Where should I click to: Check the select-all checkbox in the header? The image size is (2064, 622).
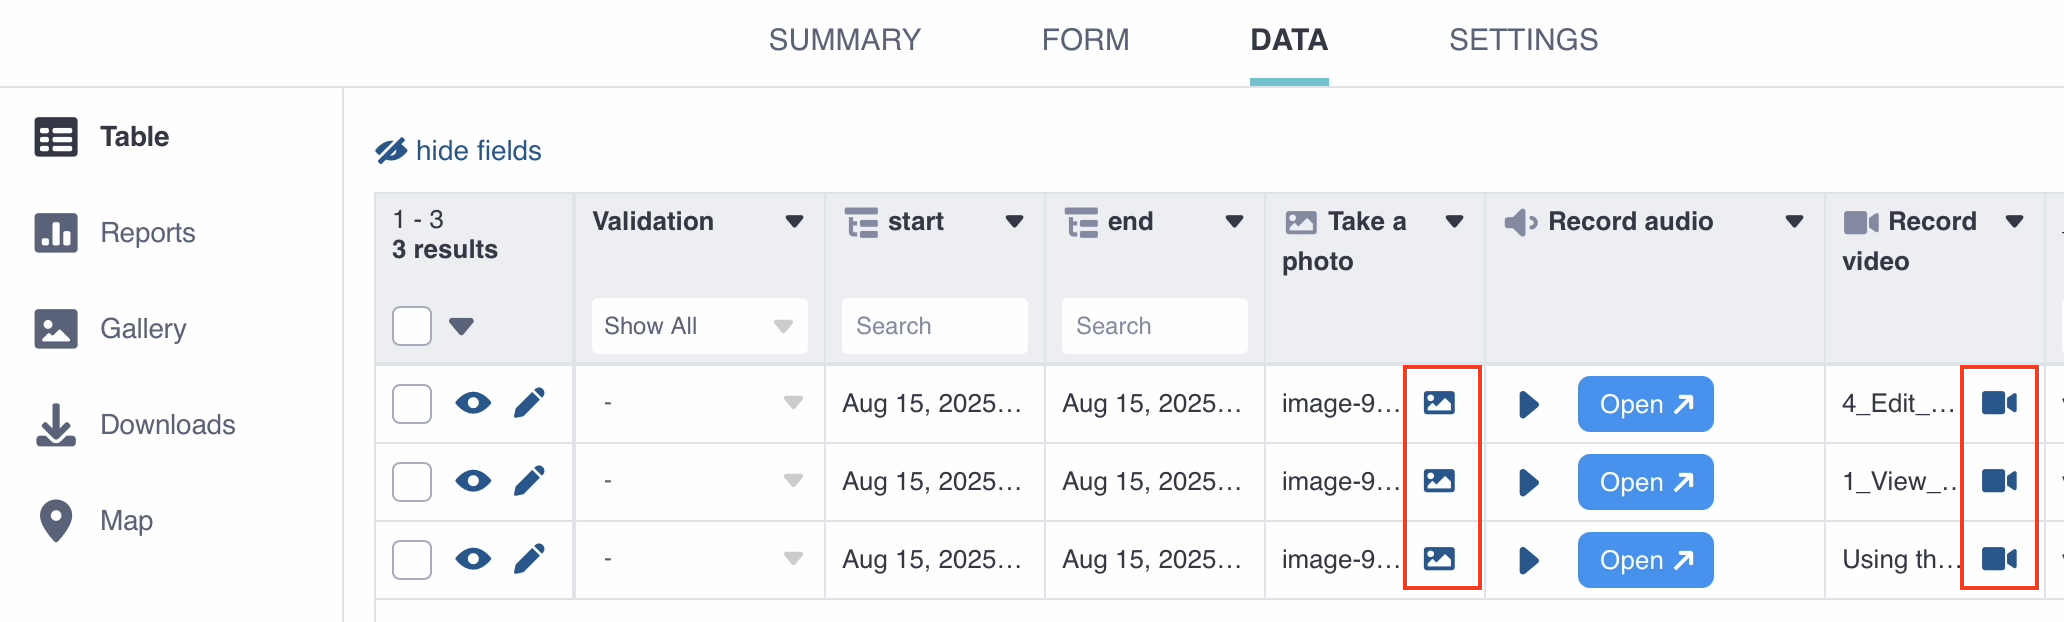(x=411, y=325)
